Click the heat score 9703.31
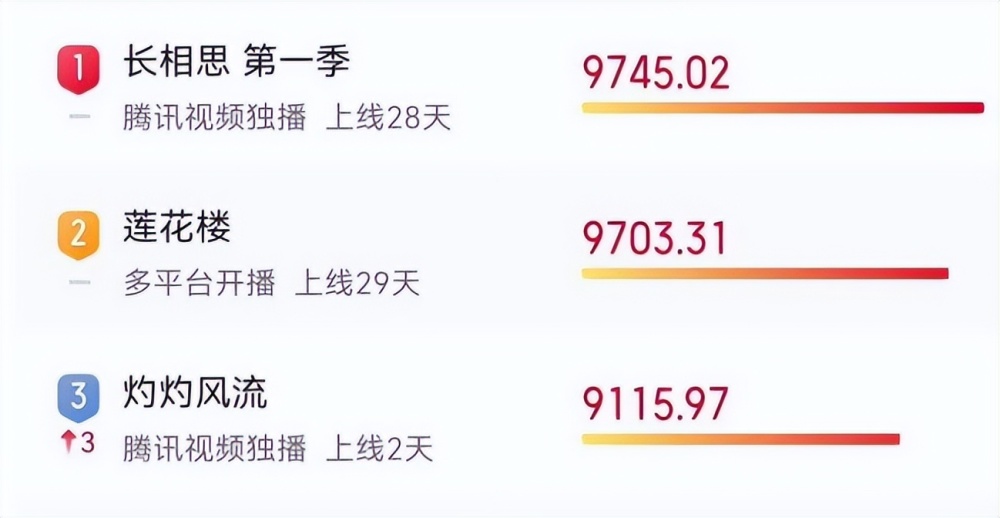Image resolution: width=1000 pixels, height=518 pixels. coord(654,238)
